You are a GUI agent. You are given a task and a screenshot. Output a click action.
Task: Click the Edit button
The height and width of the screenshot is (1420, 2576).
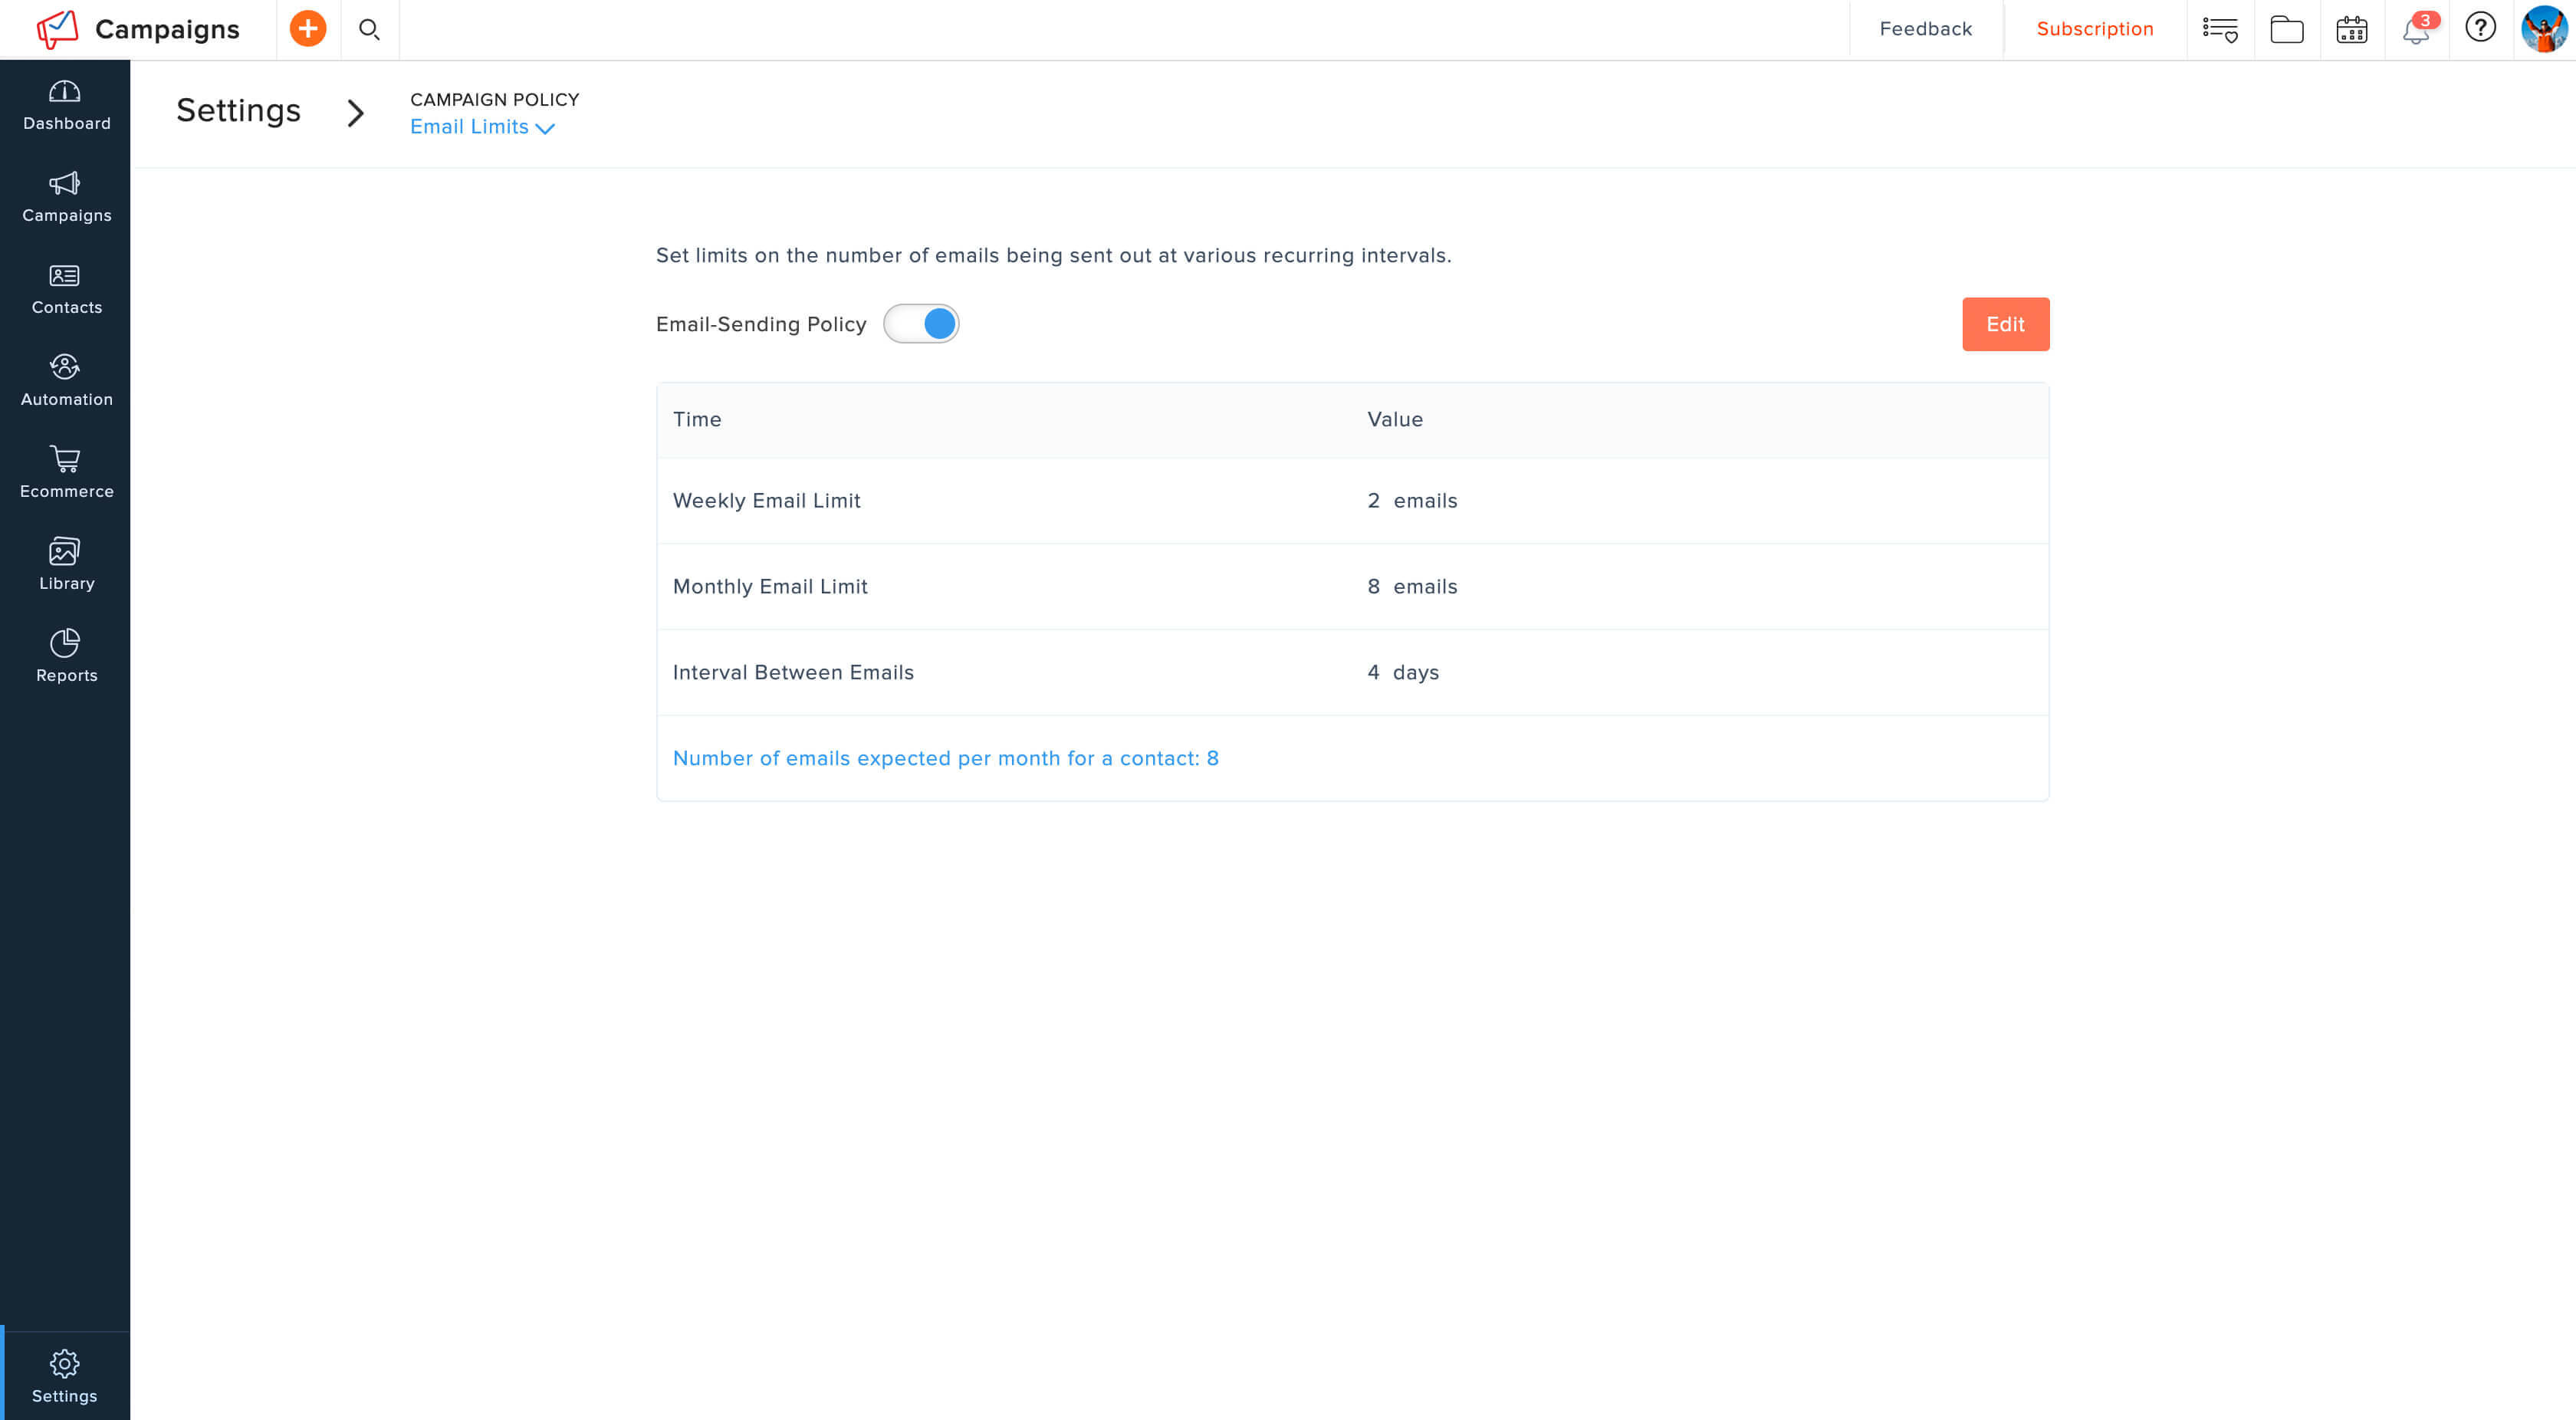(2004, 324)
